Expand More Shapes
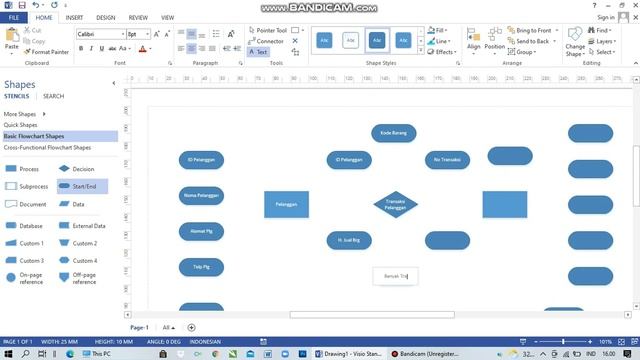Image resolution: width=640 pixels, height=360 pixels. [x=24, y=114]
